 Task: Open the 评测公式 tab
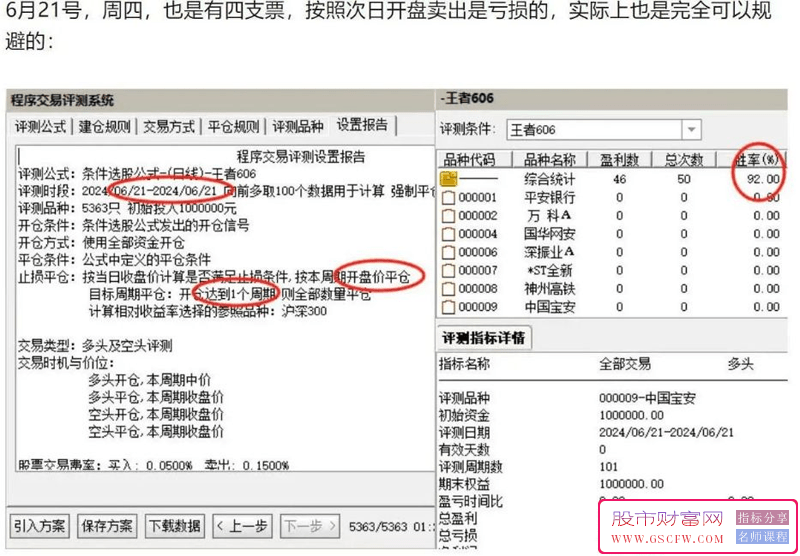[x=40, y=127]
